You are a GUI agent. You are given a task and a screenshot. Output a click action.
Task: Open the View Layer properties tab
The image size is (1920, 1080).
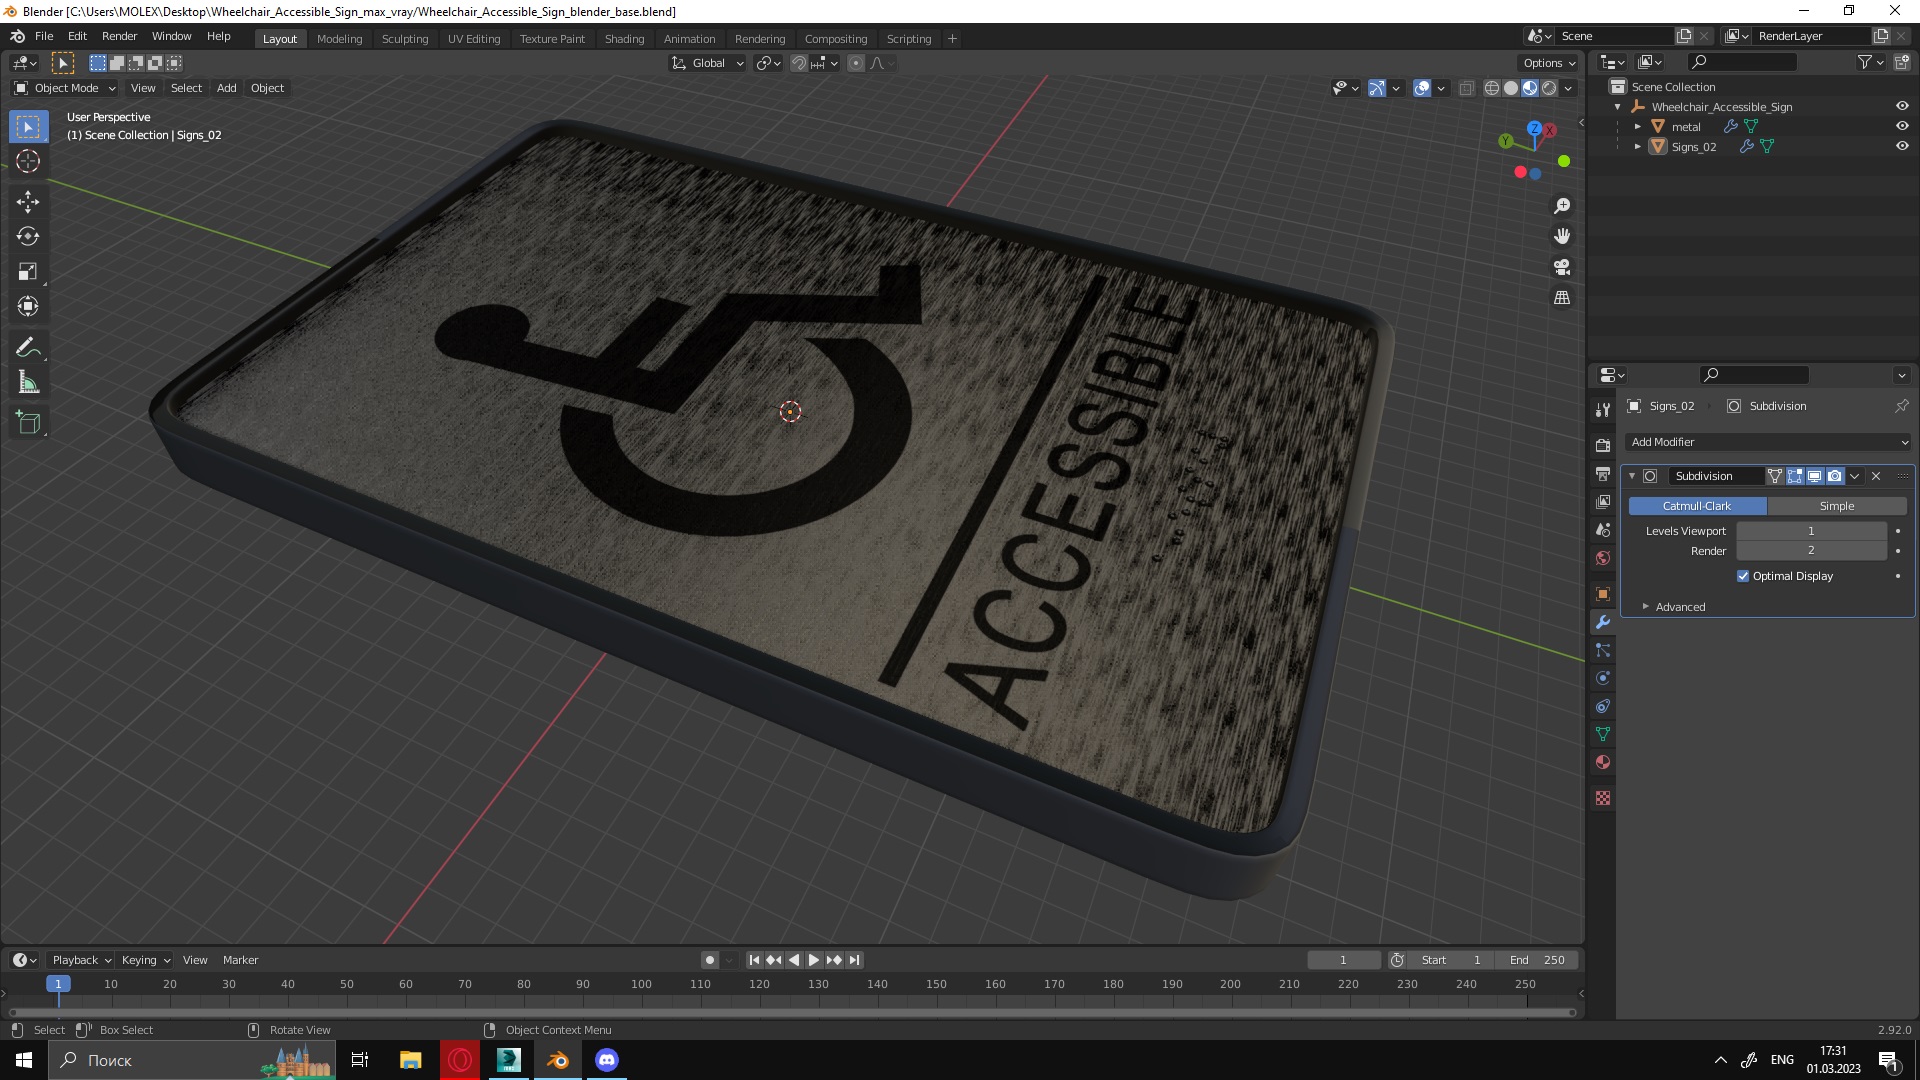pos(1603,501)
